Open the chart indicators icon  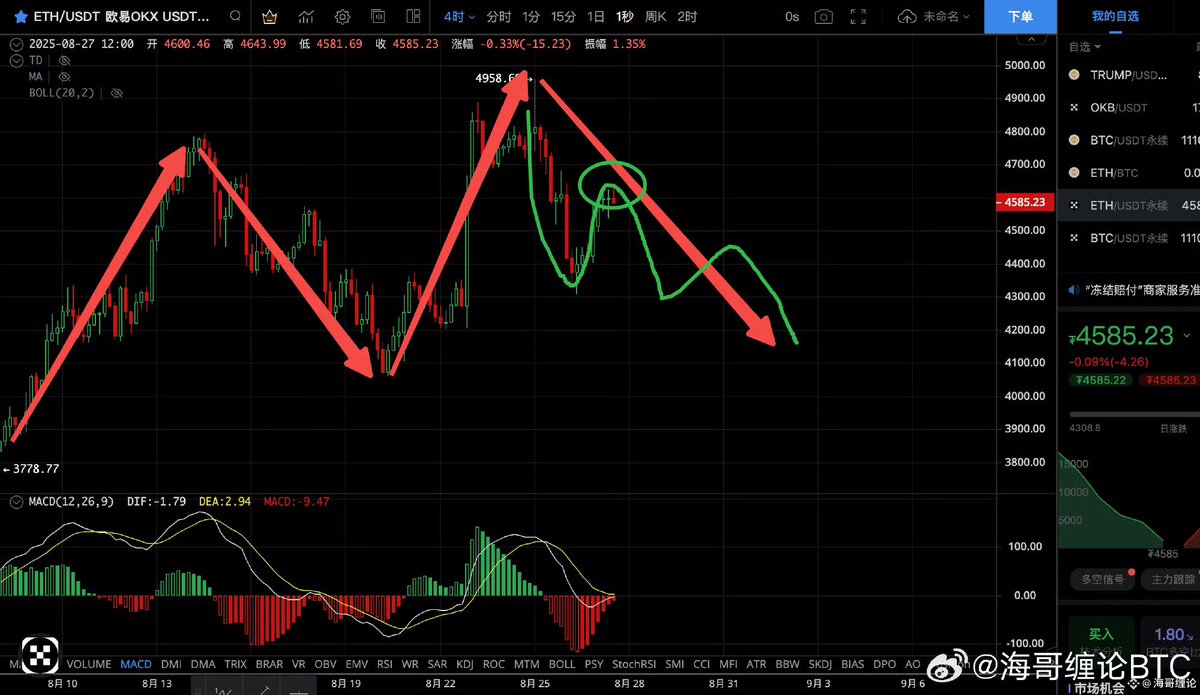point(306,17)
